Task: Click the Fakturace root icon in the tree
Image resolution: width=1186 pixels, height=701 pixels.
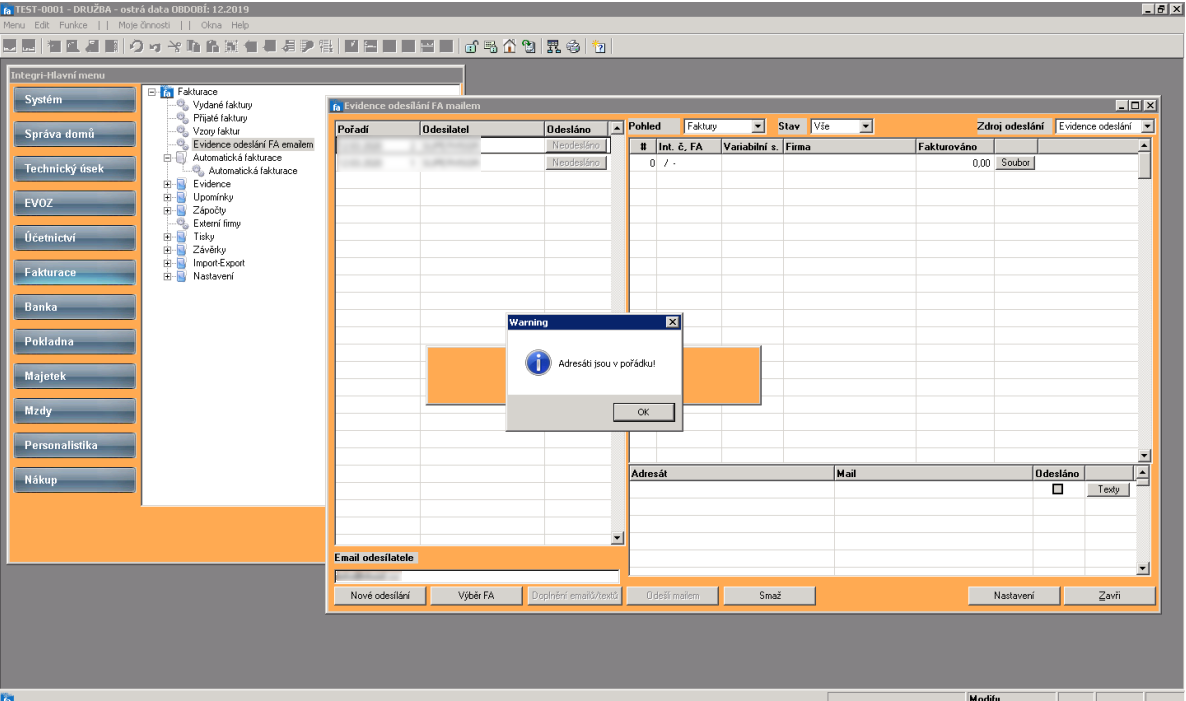Action: tap(167, 92)
